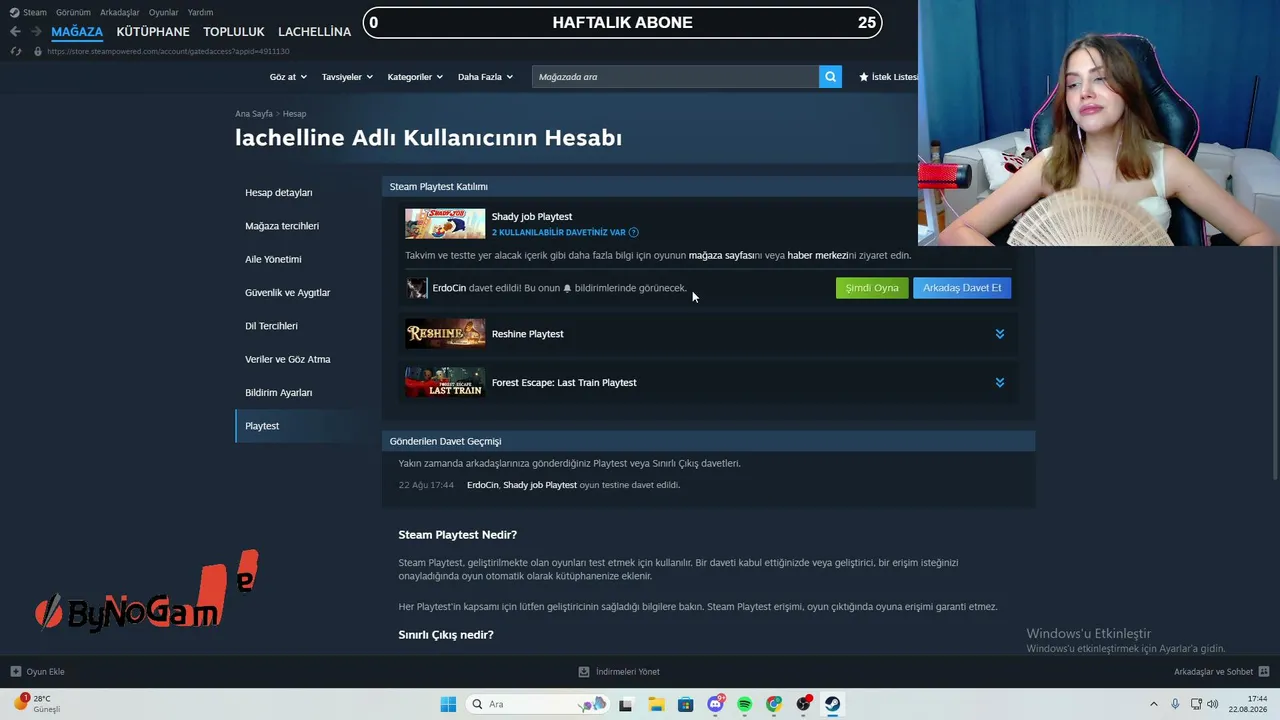The width and height of the screenshot is (1280, 720).
Task: Expand the Reshine Playtest row
Action: pyautogui.click(x=999, y=334)
